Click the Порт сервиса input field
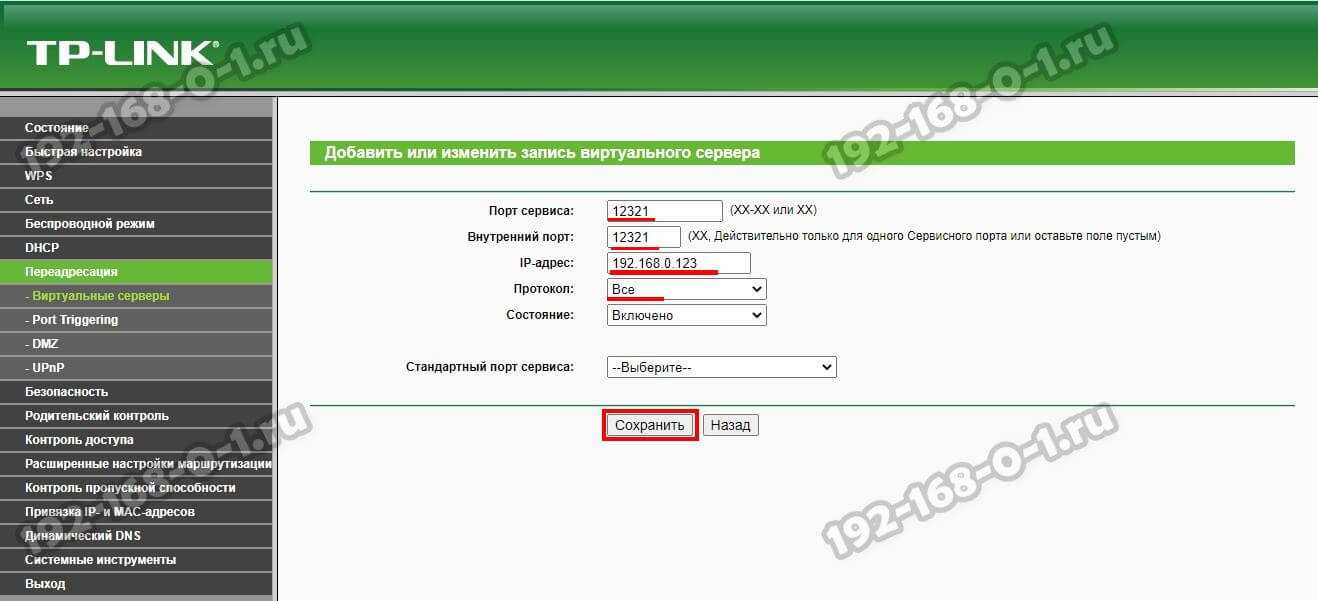Viewport: 1318px width, 601px height. tap(664, 211)
